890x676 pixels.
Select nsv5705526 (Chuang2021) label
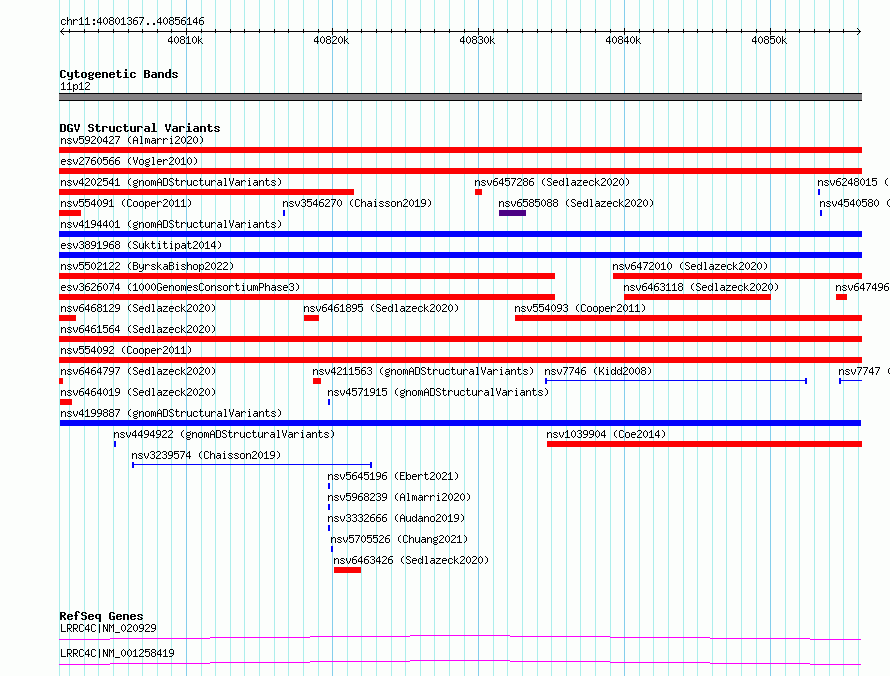pos(399,539)
